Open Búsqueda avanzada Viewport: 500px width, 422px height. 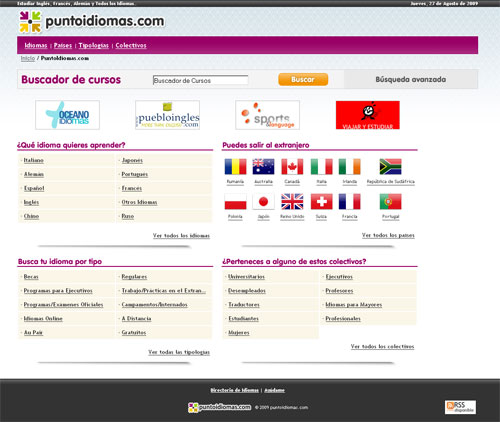(411, 79)
